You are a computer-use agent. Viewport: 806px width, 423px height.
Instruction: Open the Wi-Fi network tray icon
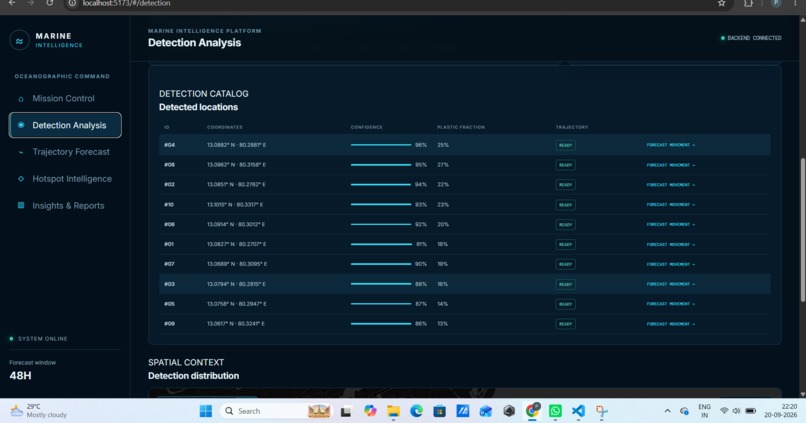[x=724, y=411]
